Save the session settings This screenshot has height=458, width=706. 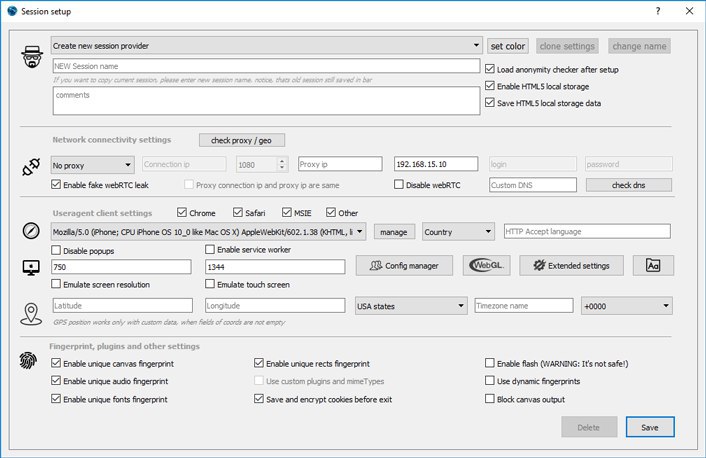[x=650, y=427]
